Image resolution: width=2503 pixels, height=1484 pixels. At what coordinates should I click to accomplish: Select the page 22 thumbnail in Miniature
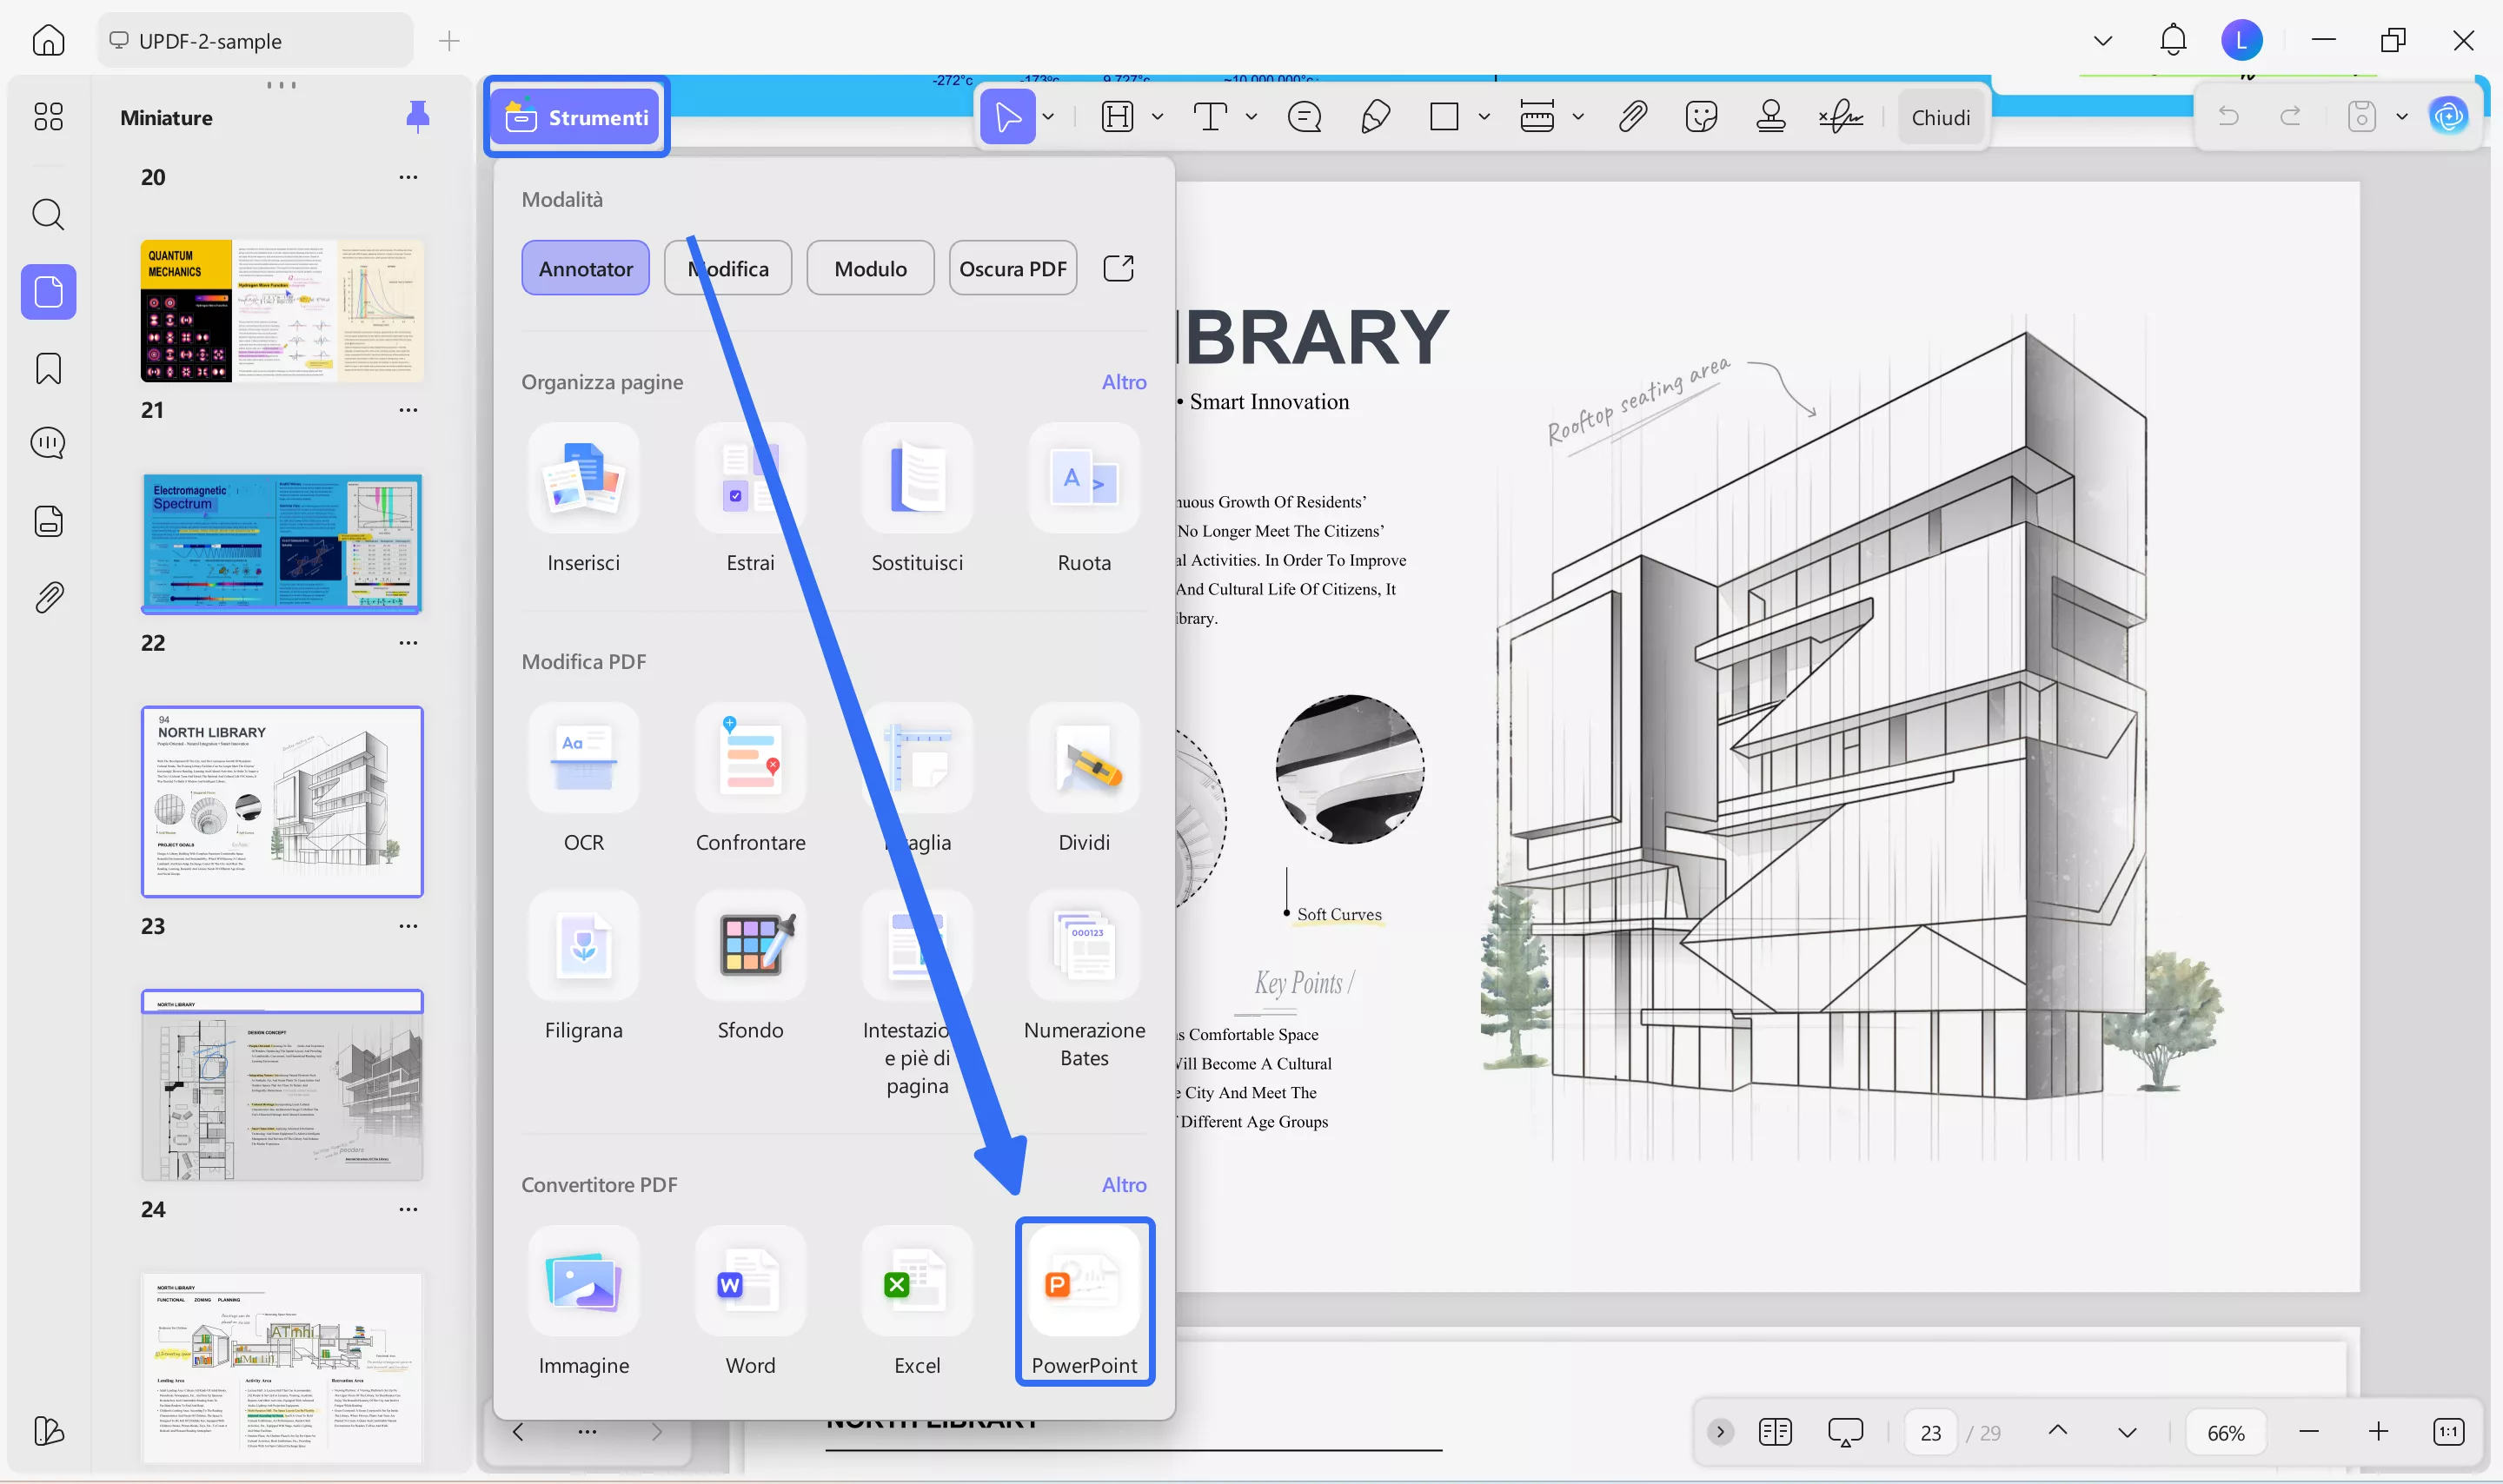click(x=282, y=543)
